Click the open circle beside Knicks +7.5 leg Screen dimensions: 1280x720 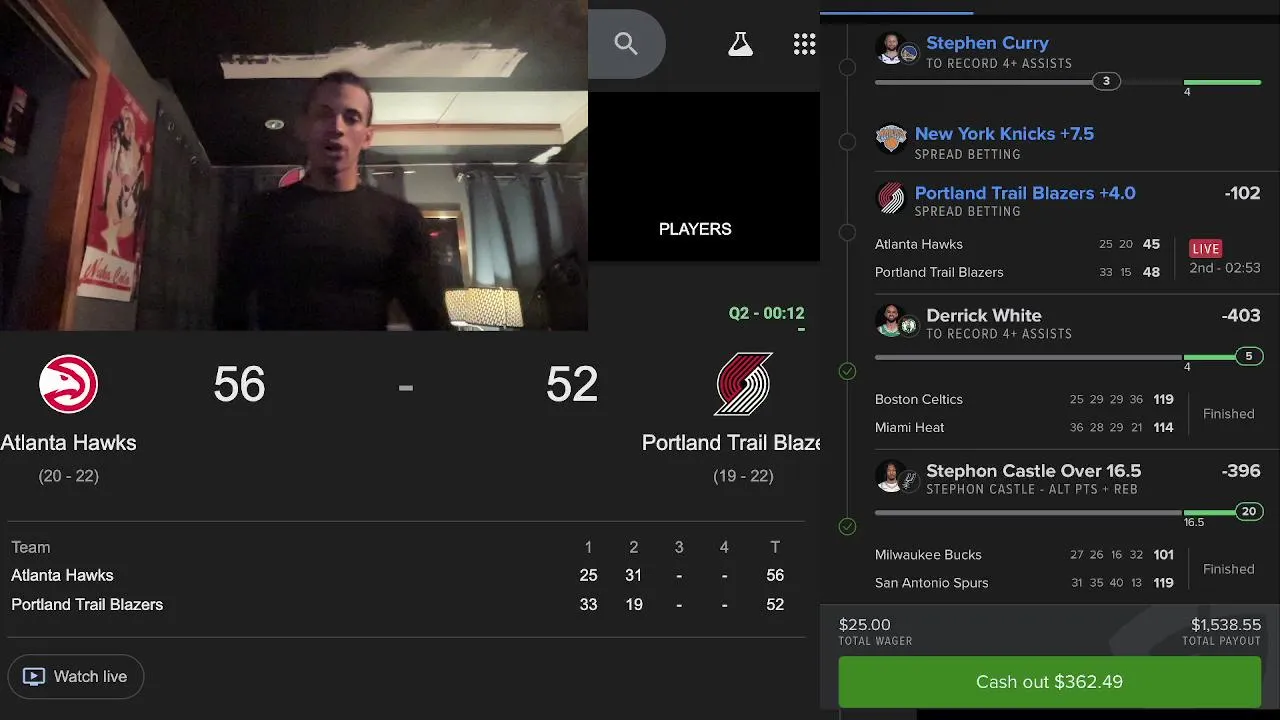tap(847, 142)
